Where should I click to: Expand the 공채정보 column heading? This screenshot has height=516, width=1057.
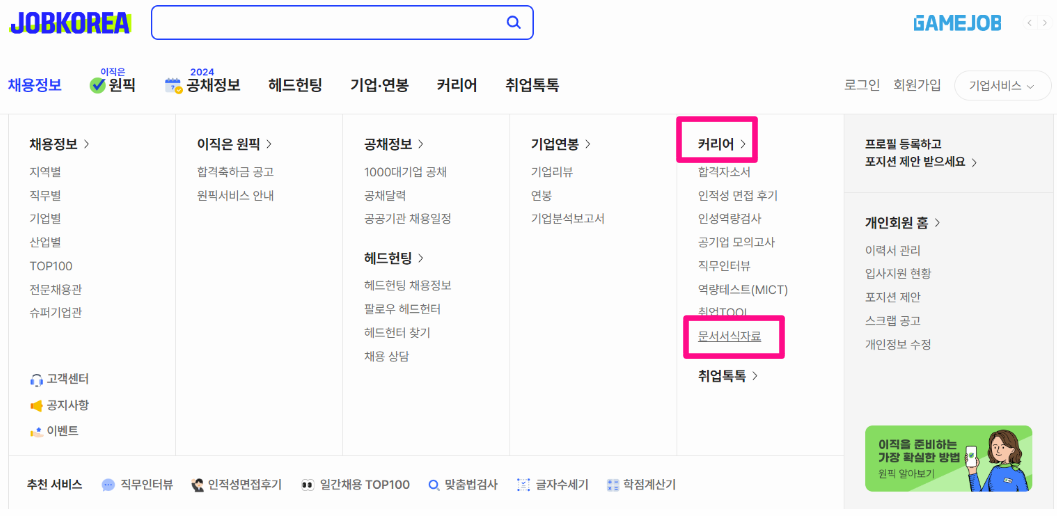point(394,144)
